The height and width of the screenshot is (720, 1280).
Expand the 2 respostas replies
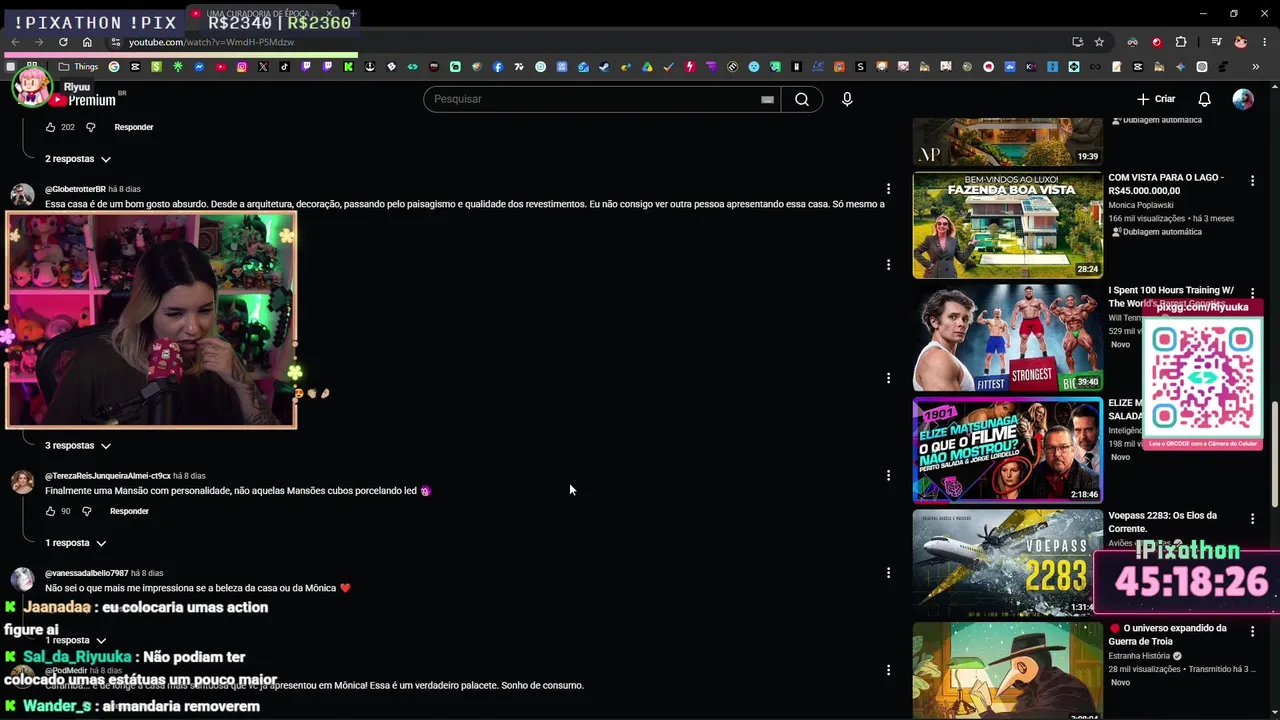click(77, 159)
